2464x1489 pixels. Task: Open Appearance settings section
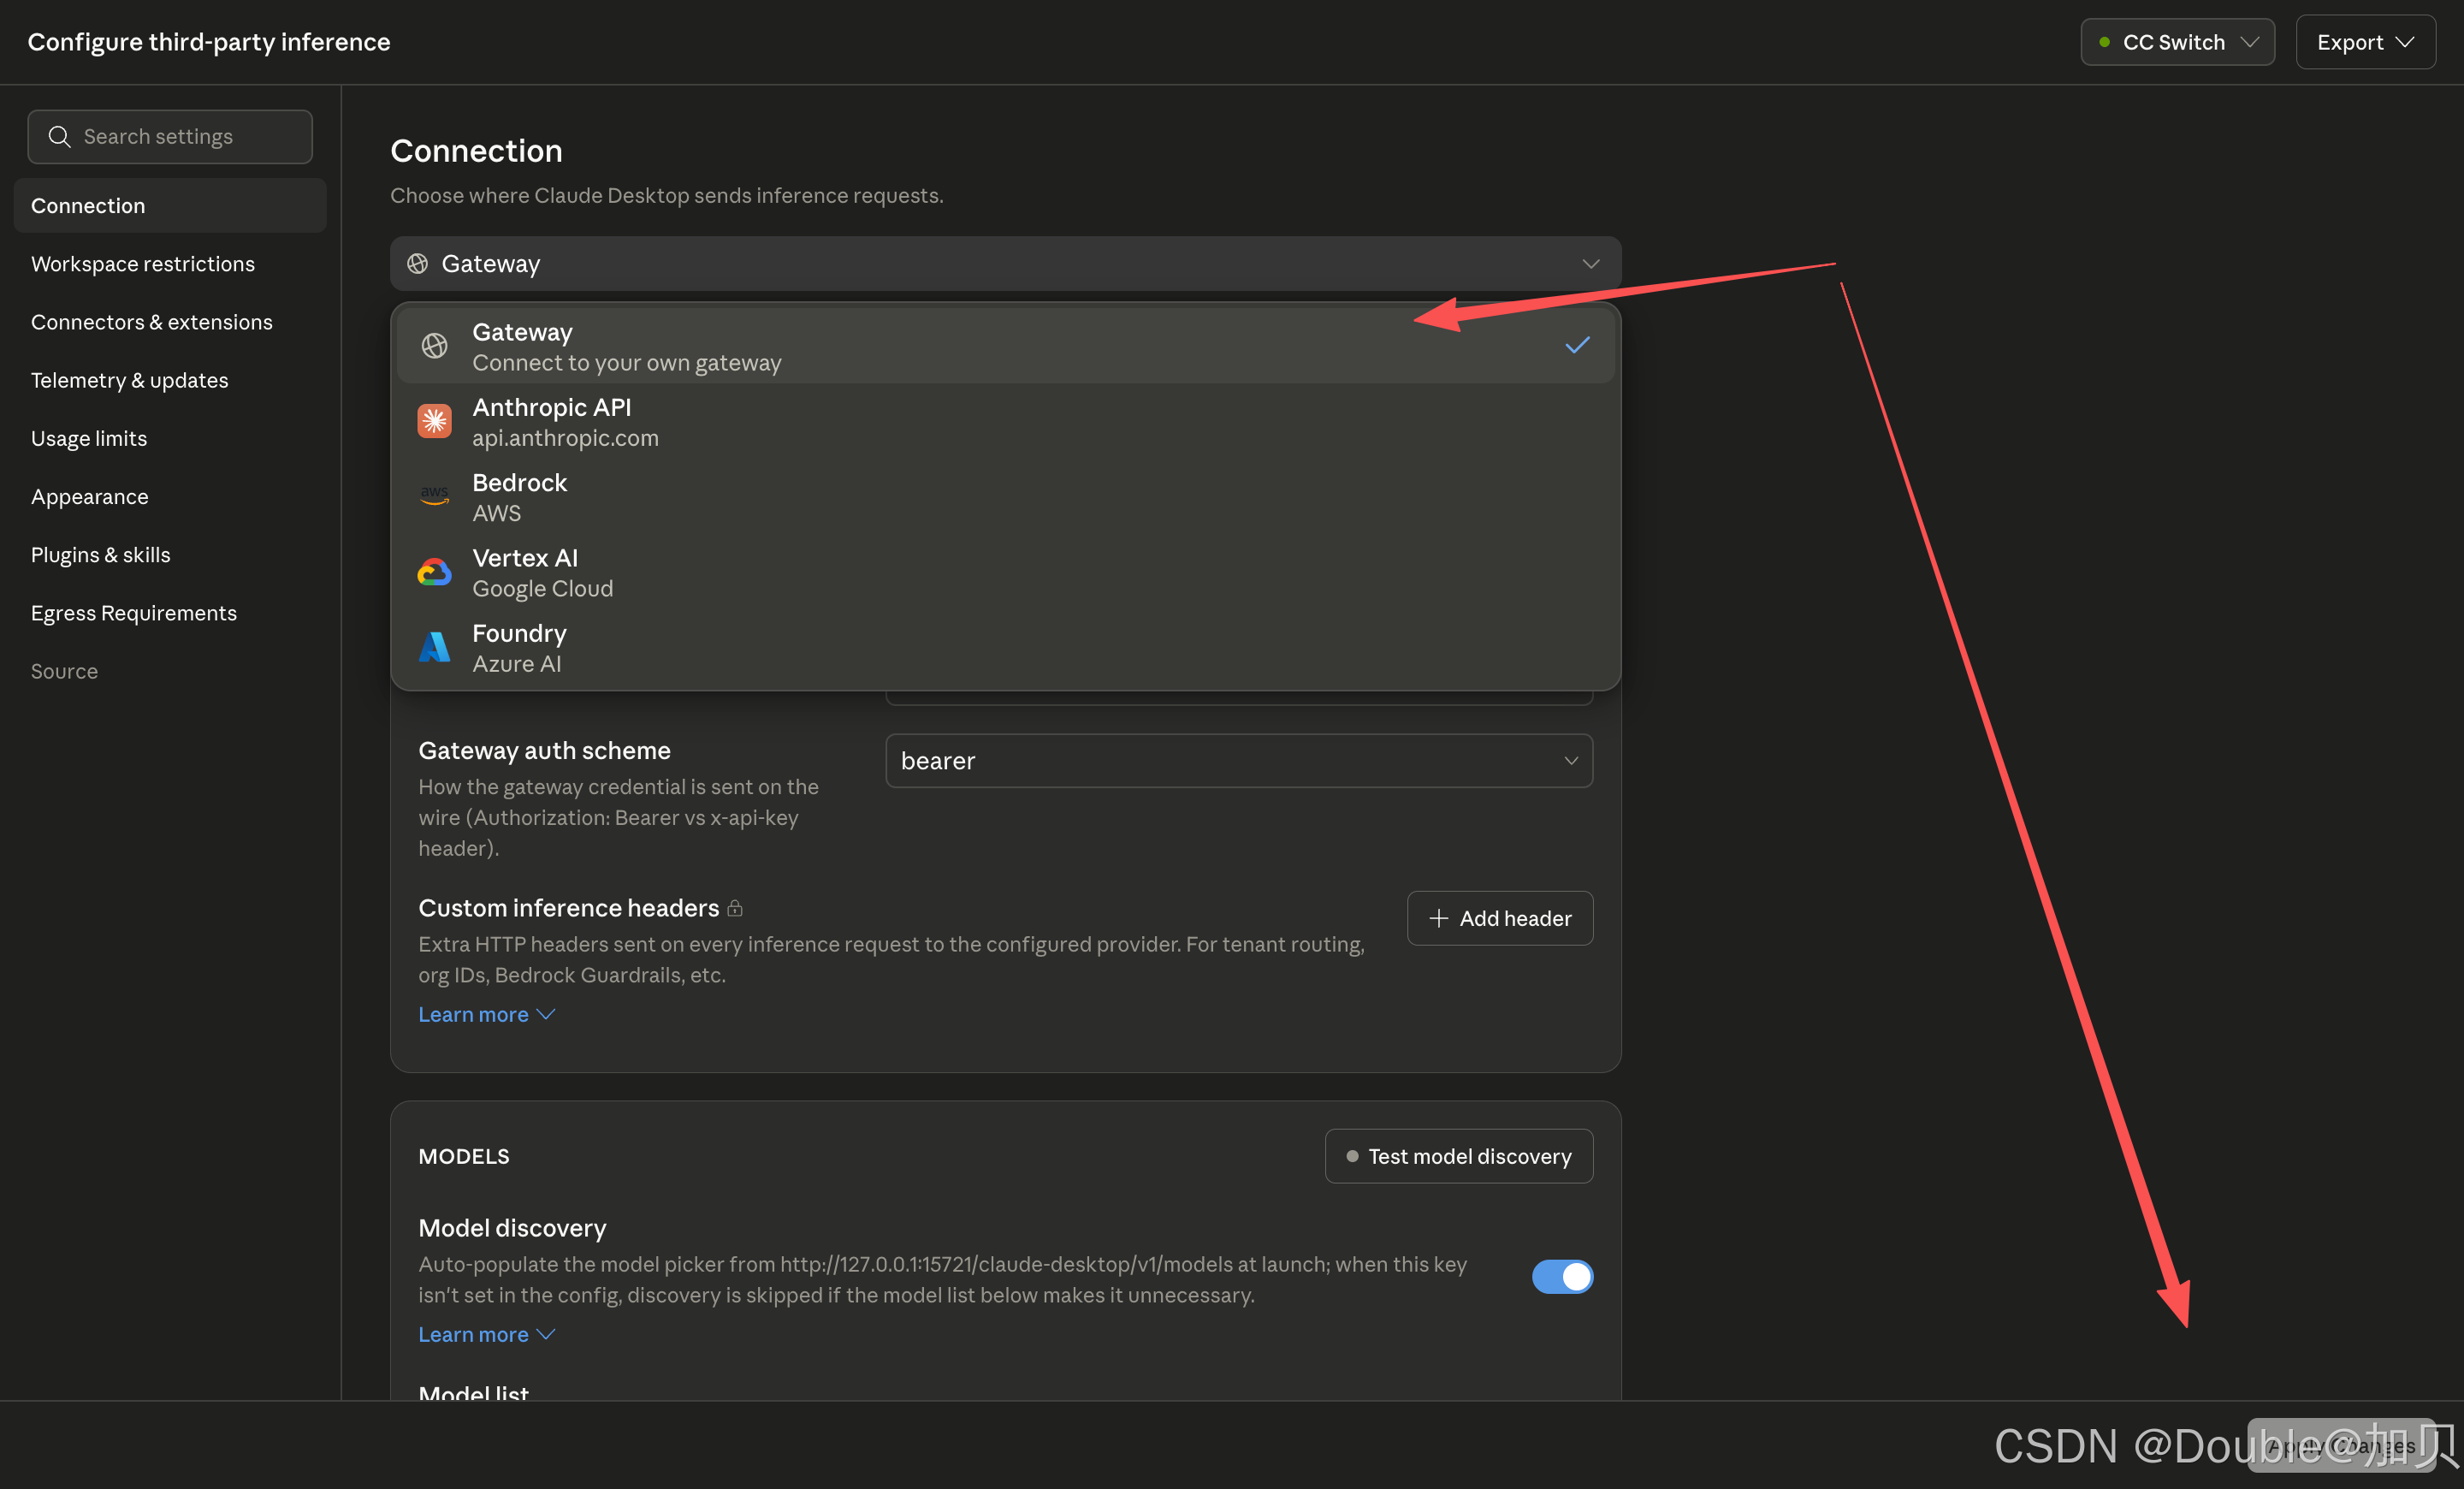click(170, 496)
